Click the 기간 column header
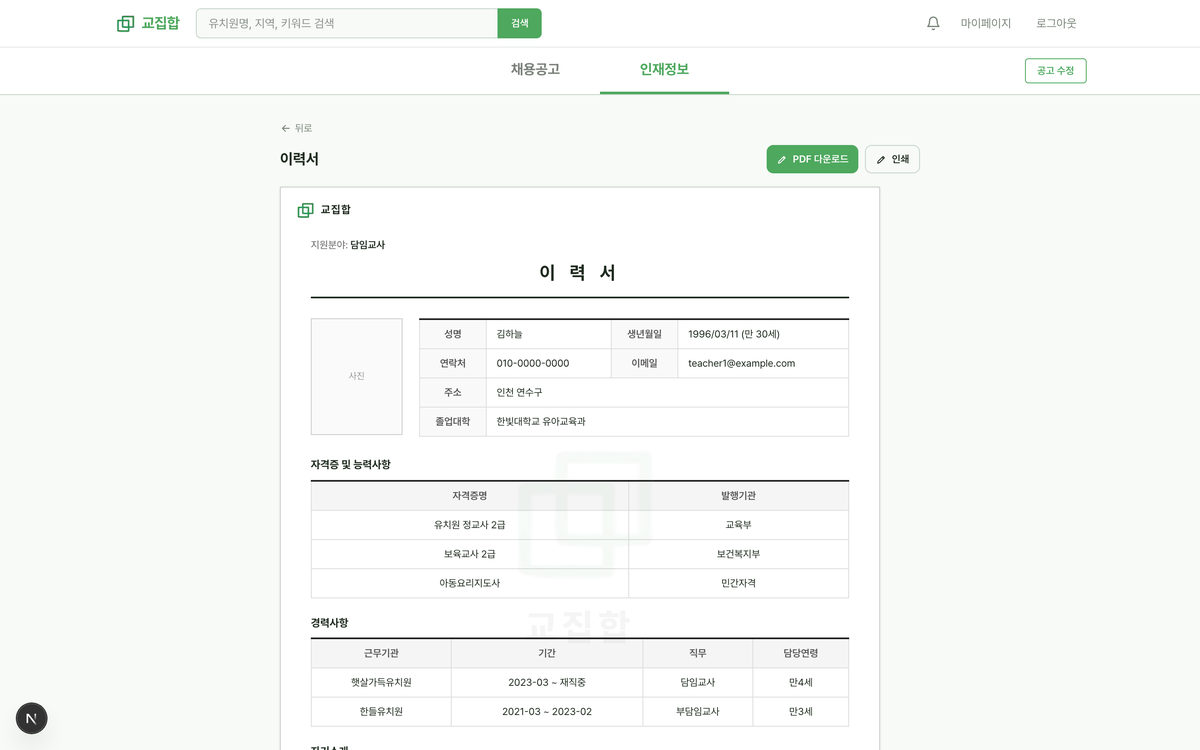Screen dimensions: 1200x750 (547, 653)
